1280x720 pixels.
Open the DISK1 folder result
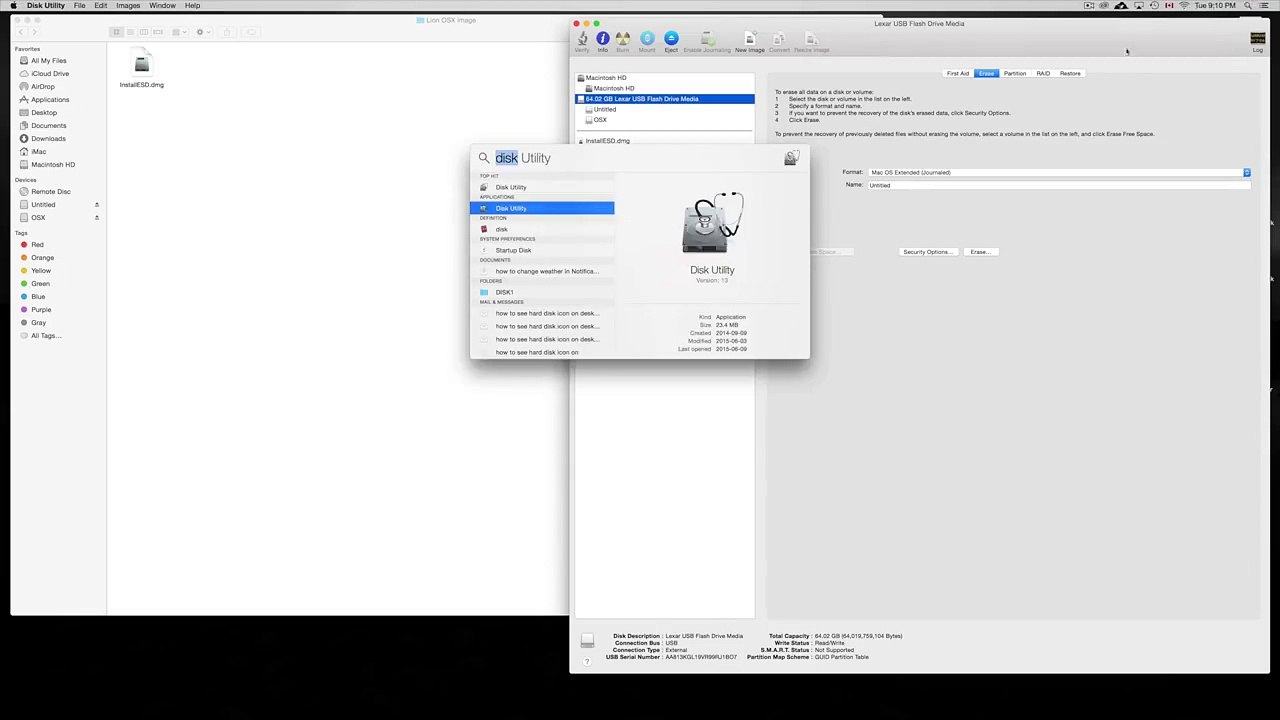[542, 292]
